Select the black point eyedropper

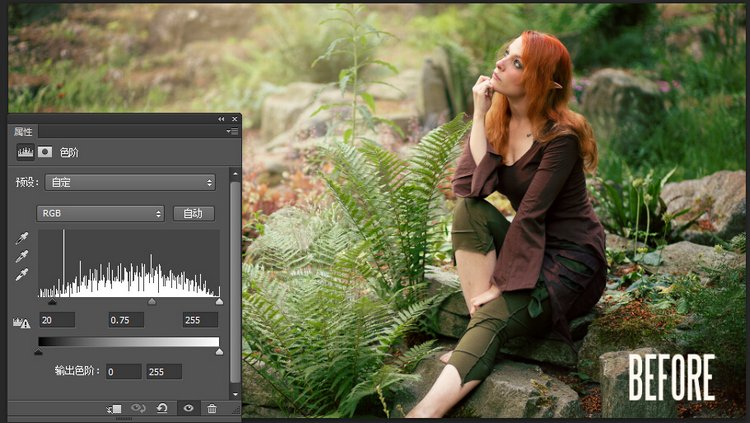pyautogui.click(x=22, y=238)
